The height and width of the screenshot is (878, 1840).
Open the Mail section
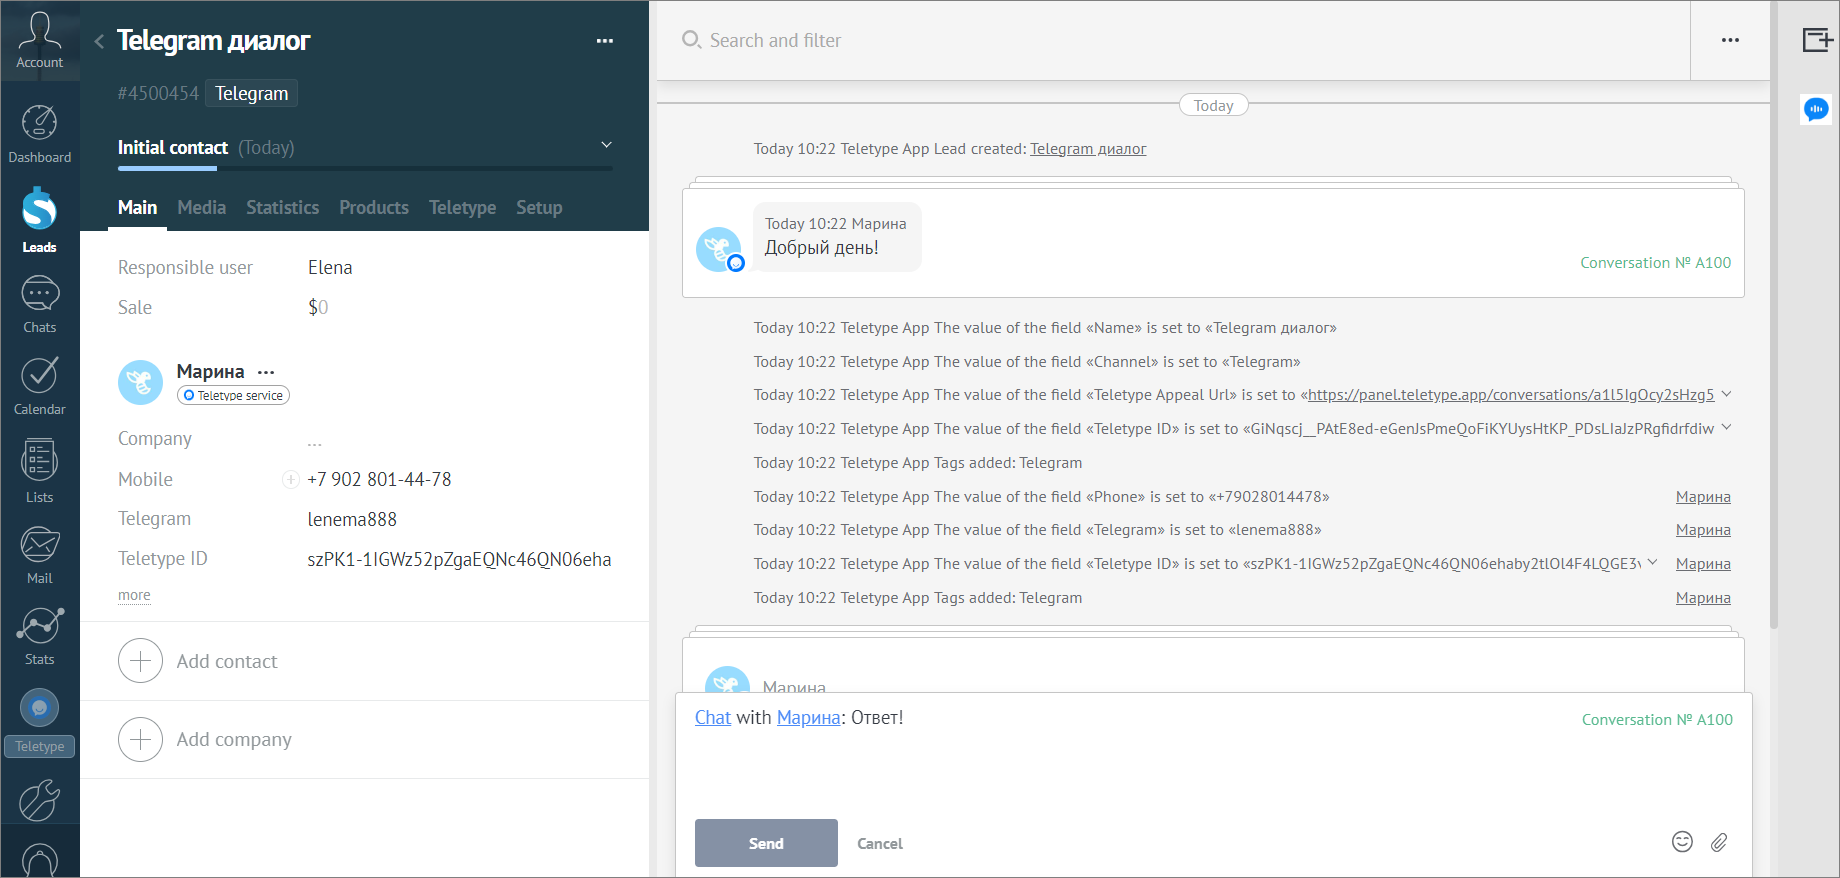point(39,555)
